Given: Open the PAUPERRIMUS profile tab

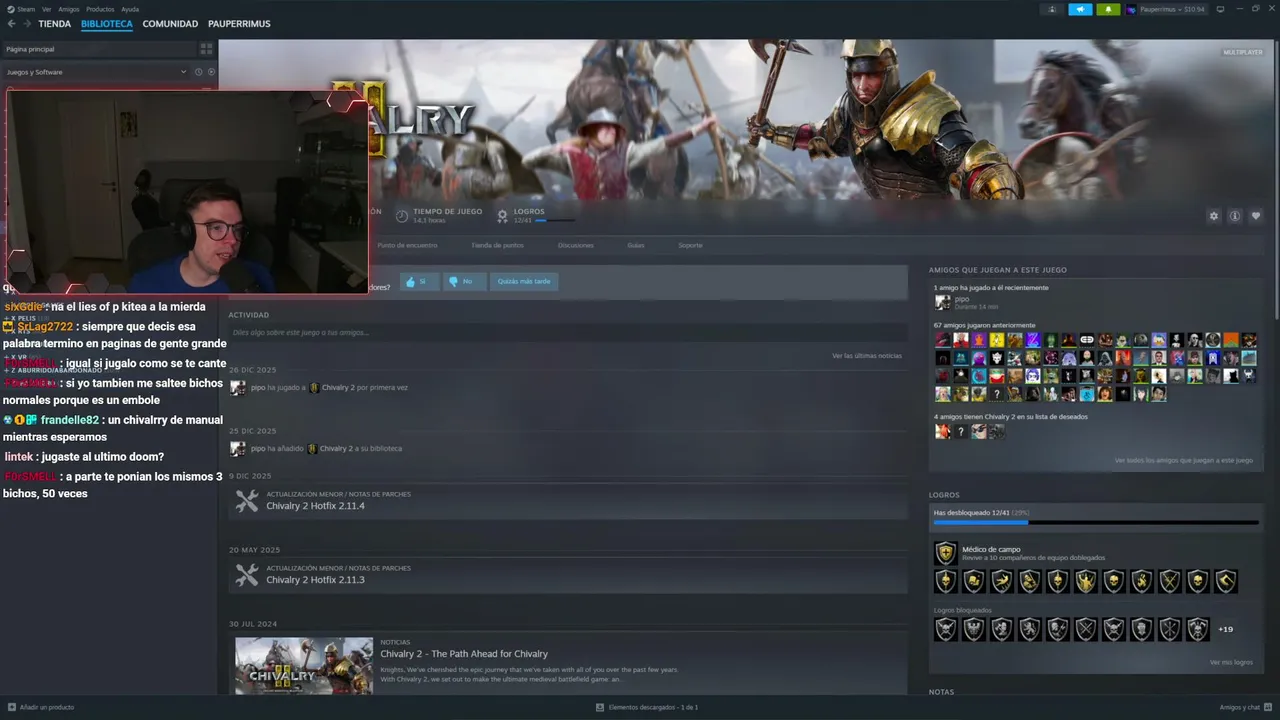Looking at the screenshot, I should 239,24.
